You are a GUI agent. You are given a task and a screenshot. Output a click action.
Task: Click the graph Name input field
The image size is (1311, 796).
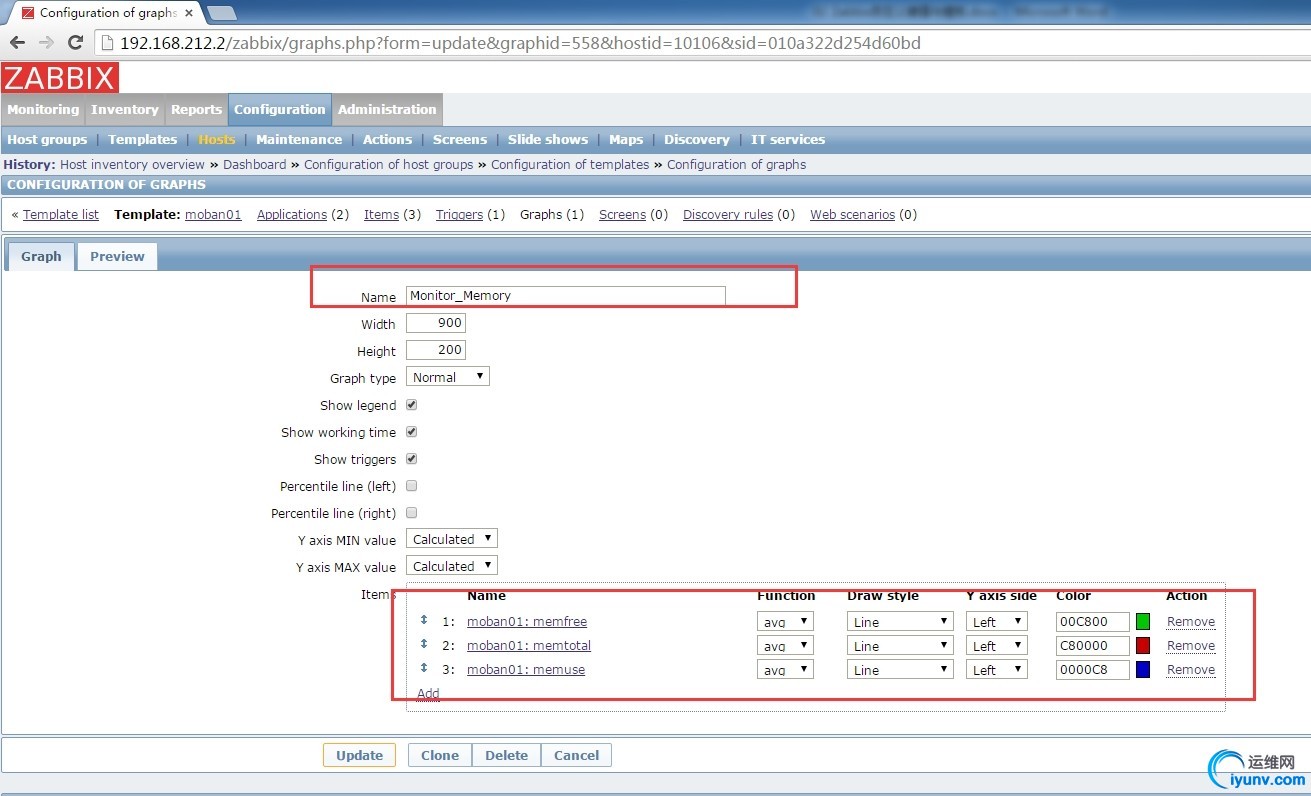coord(565,295)
